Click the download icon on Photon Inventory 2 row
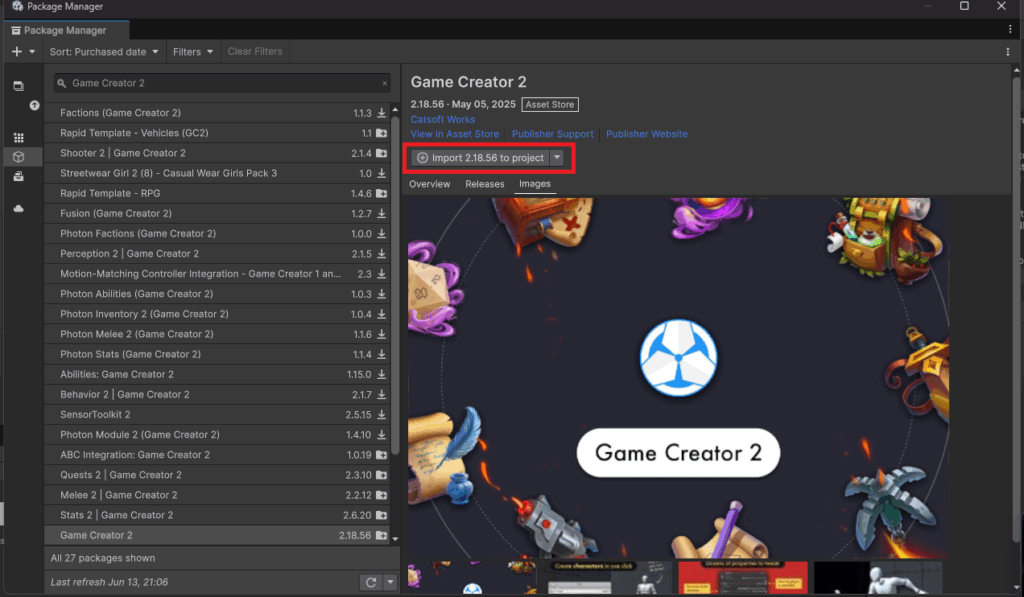Image resolution: width=1024 pixels, height=597 pixels. pos(381,314)
